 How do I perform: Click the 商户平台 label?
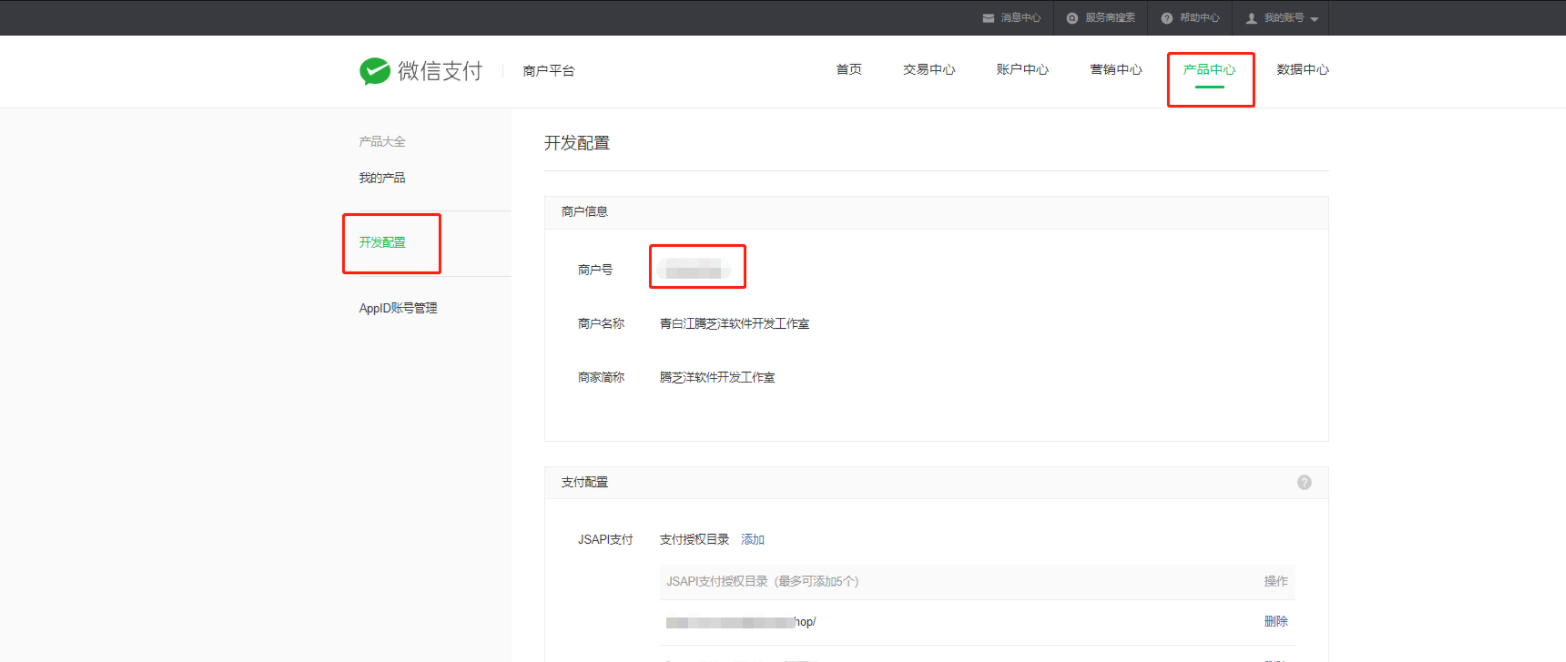pos(549,71)
